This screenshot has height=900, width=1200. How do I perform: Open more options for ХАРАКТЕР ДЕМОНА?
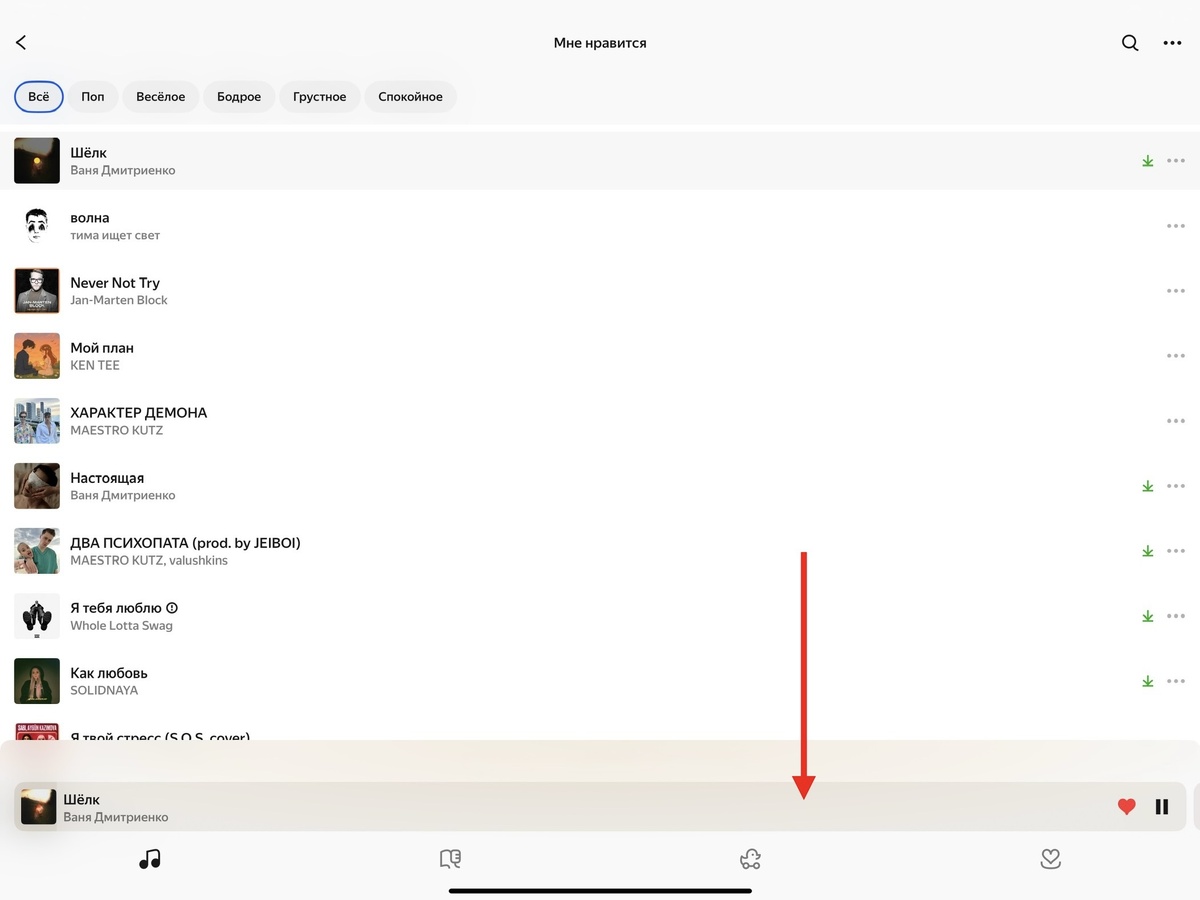1176,421
